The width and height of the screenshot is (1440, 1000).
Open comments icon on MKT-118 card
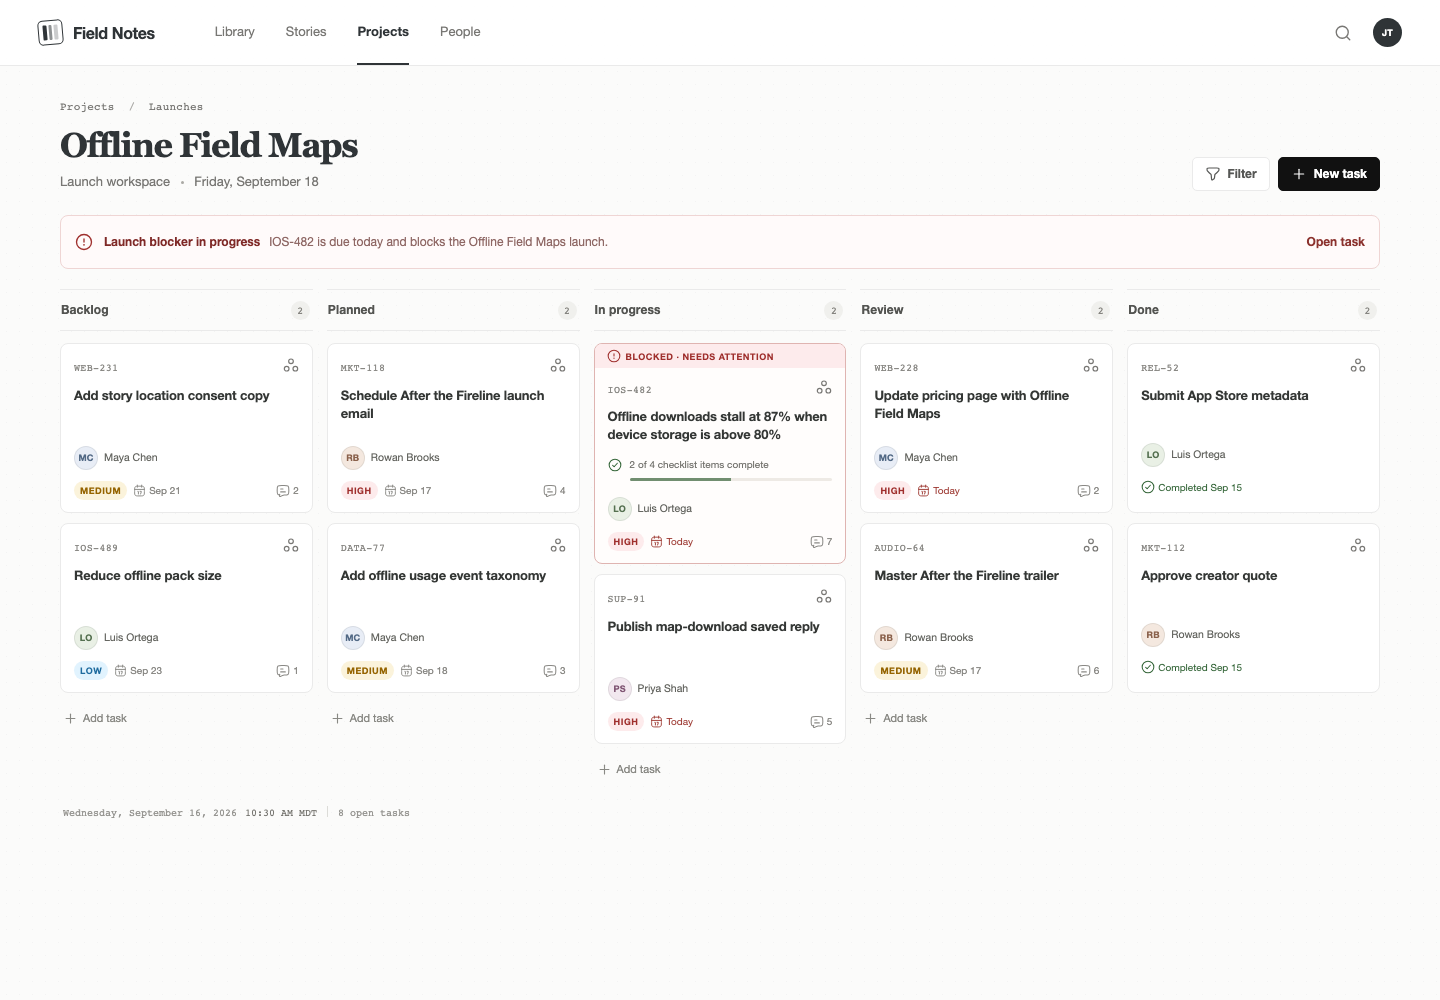(550, 491)
